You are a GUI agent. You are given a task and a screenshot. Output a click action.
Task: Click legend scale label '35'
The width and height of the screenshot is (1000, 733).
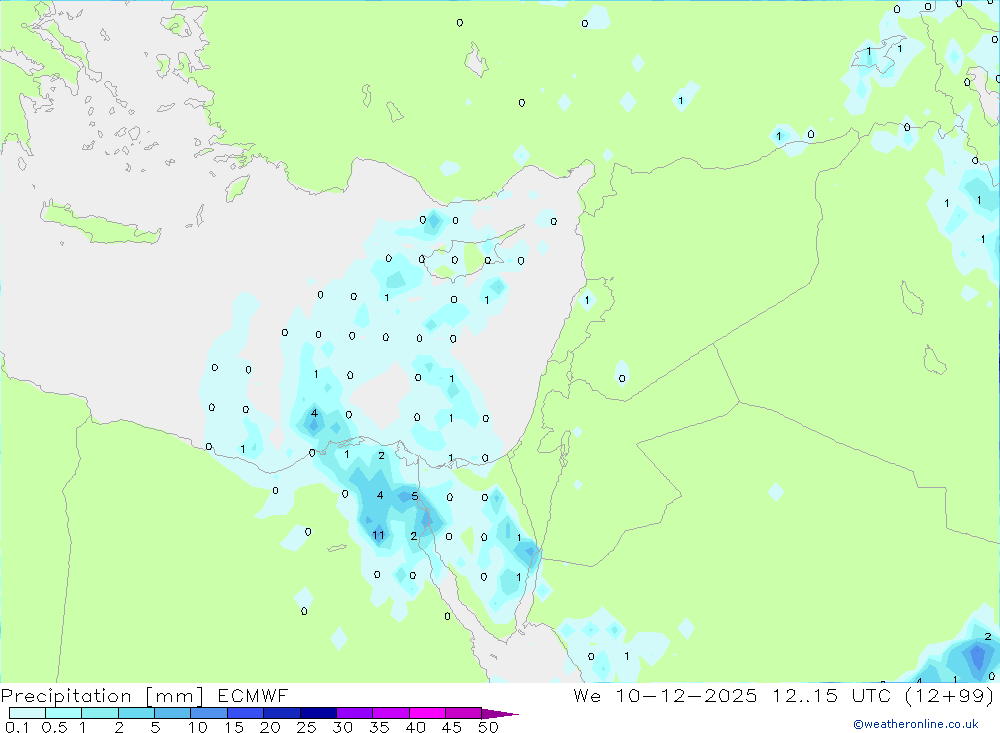379,727
